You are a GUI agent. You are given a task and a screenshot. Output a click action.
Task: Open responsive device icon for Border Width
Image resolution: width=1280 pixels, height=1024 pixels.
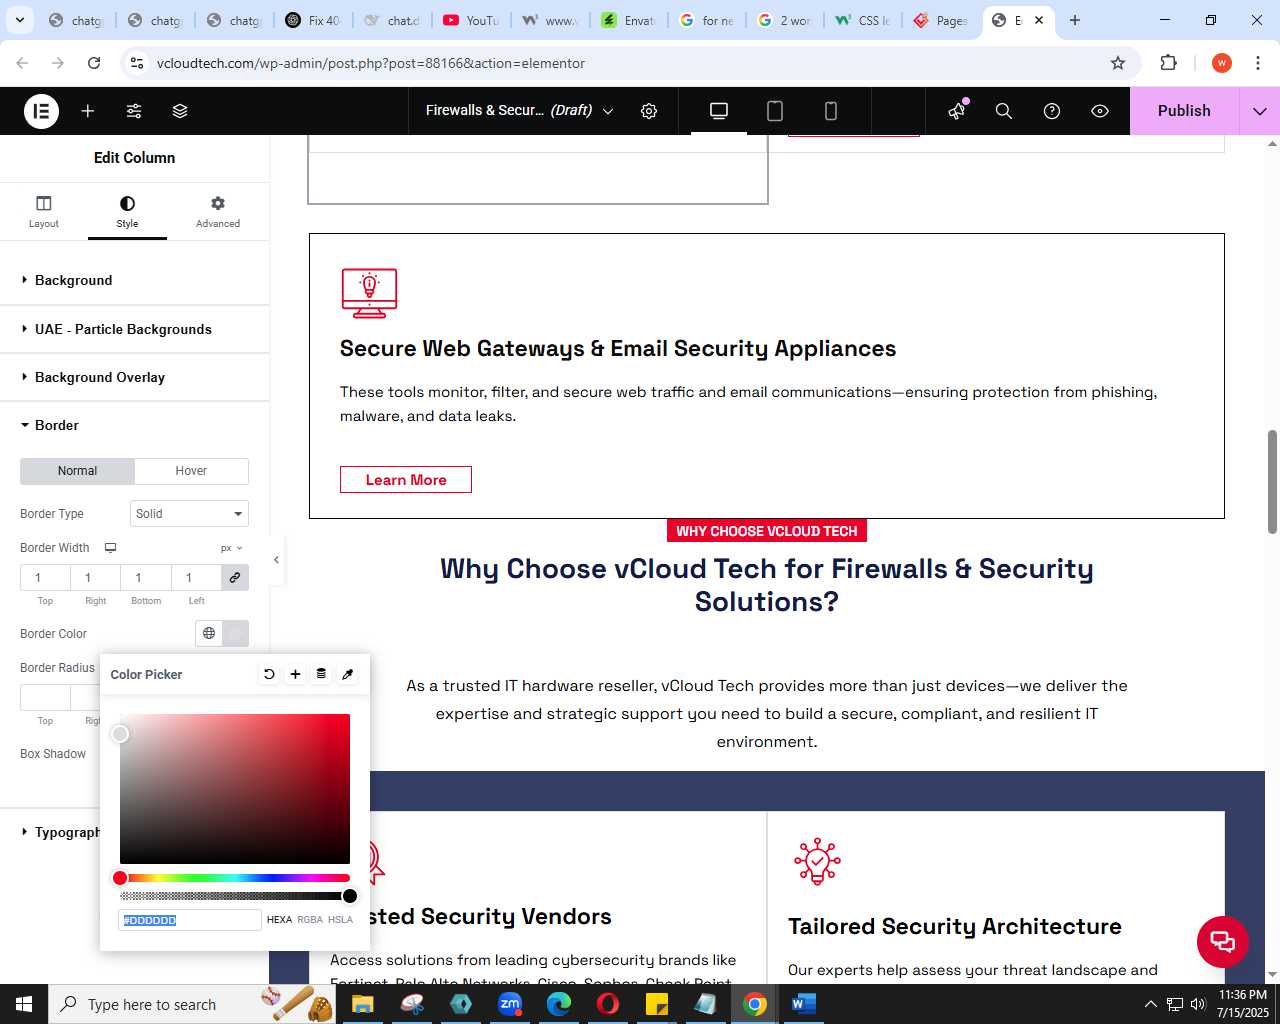(x=111, y=548)
